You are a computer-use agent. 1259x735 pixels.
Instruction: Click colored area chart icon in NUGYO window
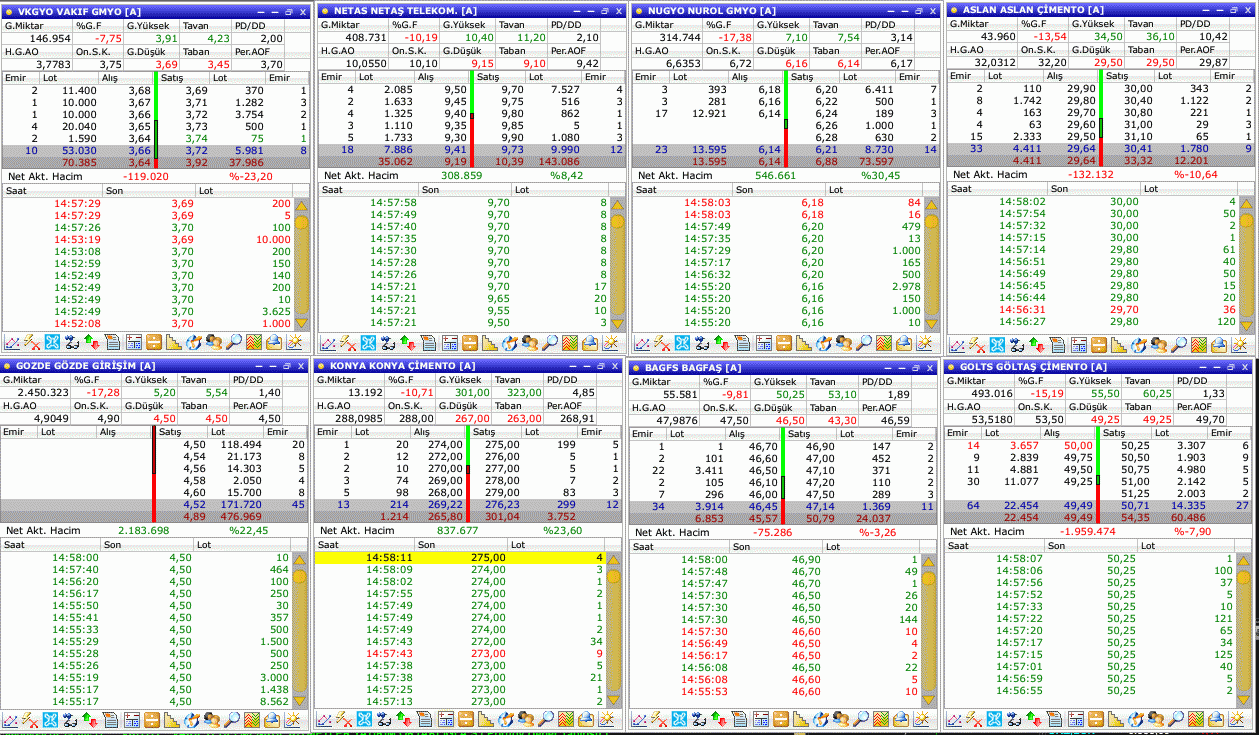tap(882, 343)
